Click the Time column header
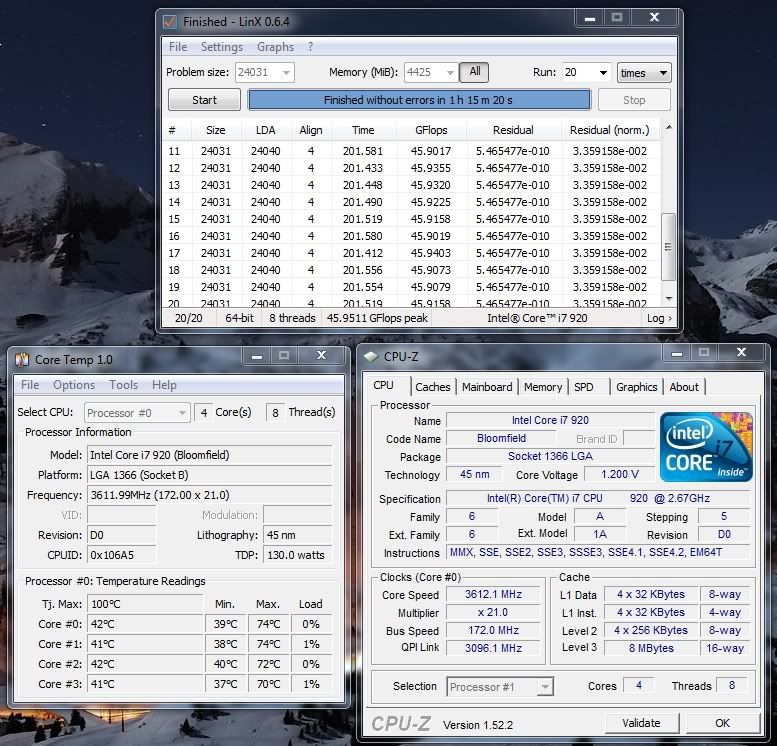This screenshot has width=777, height=746. click(363, 130)
